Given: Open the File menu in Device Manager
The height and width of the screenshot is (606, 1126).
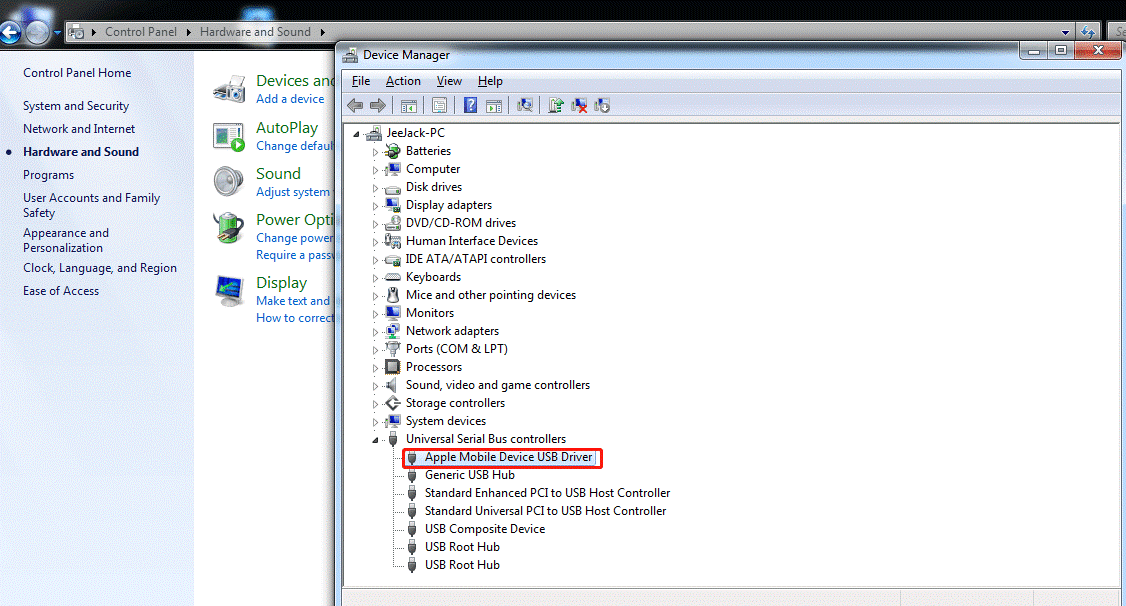Looking at the screenshot, I should point(361,81).
